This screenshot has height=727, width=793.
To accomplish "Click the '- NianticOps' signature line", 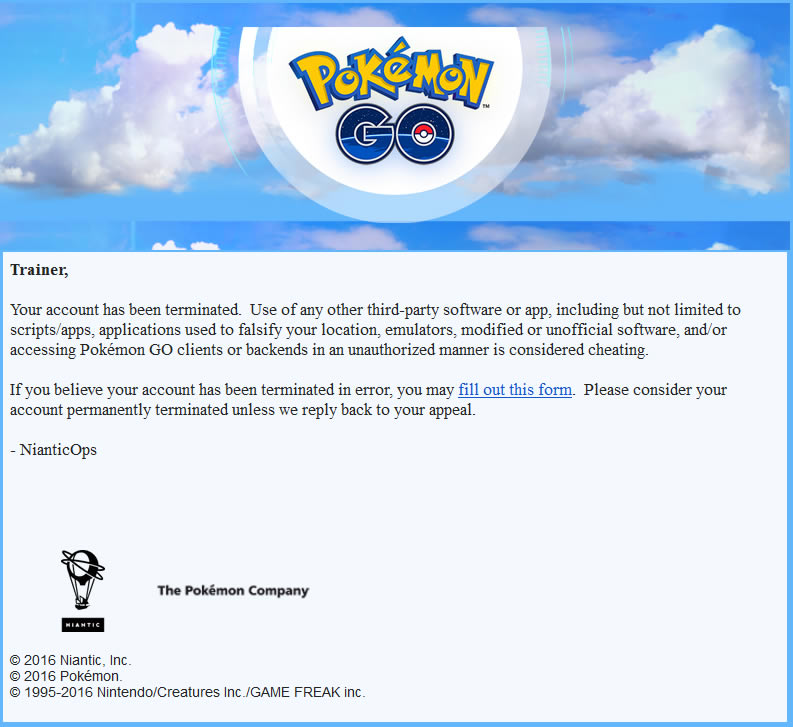I will pyautogui.click(x=53, y=450).
